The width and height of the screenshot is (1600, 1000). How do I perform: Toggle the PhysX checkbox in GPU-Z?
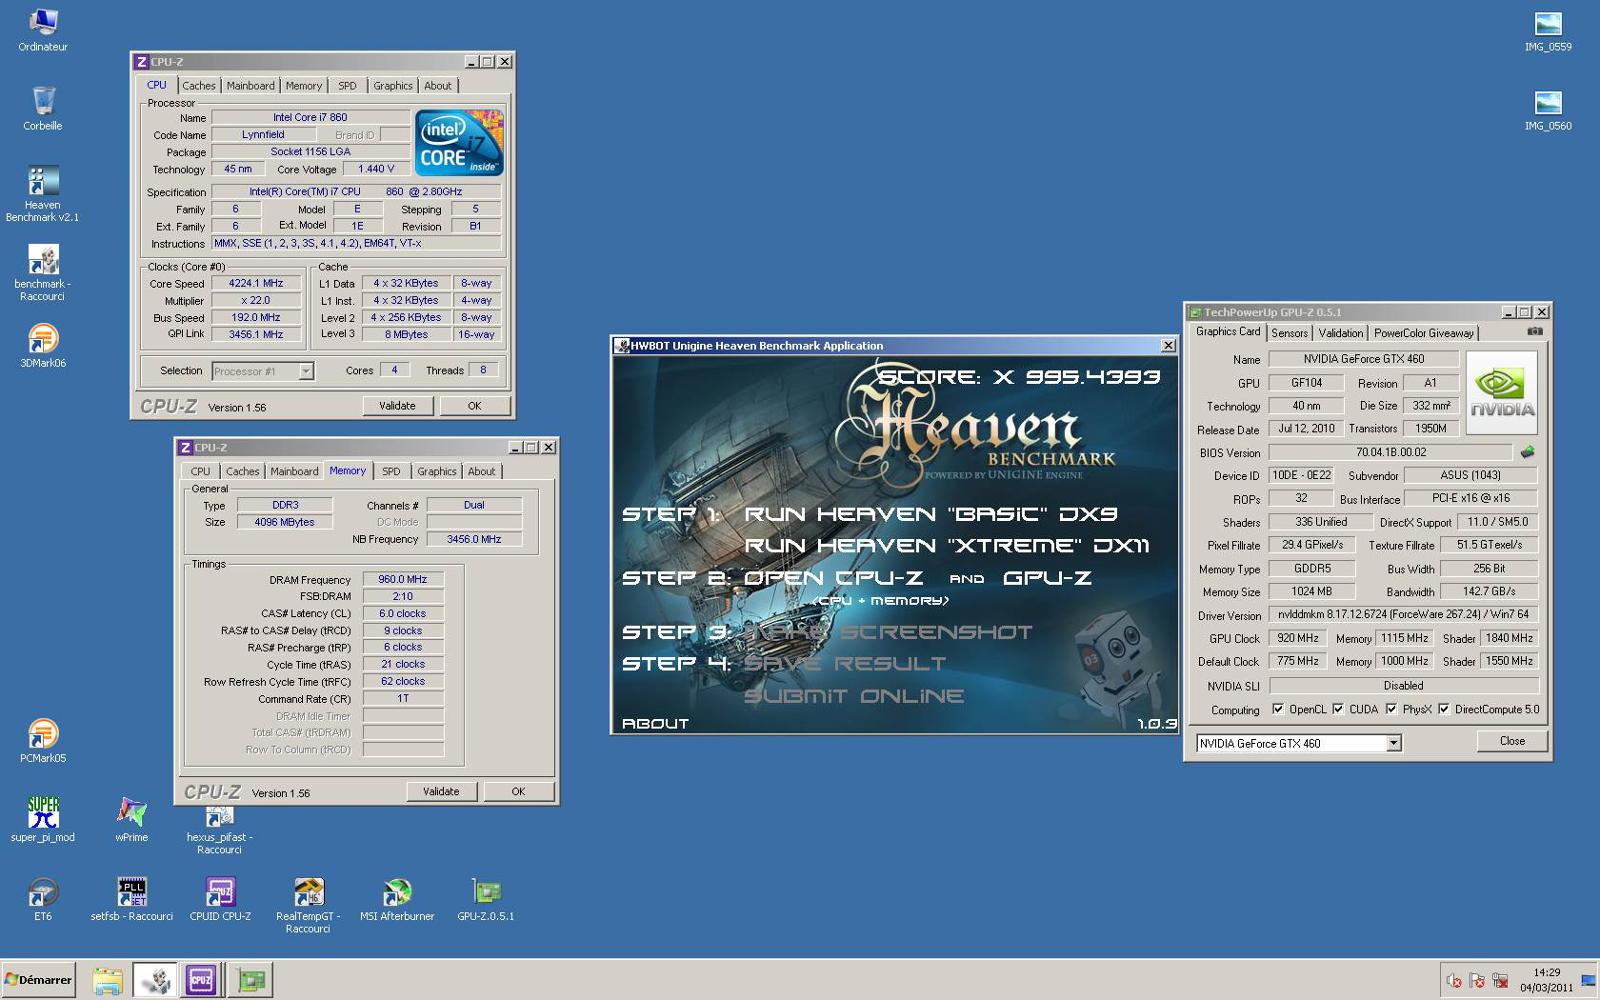point(1391,709)
